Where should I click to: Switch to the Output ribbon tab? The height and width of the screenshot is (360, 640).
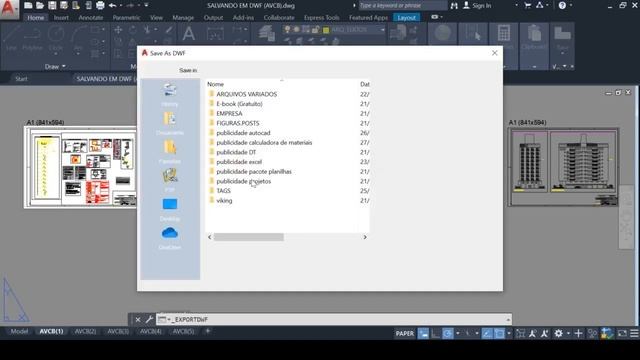[213, 18]
